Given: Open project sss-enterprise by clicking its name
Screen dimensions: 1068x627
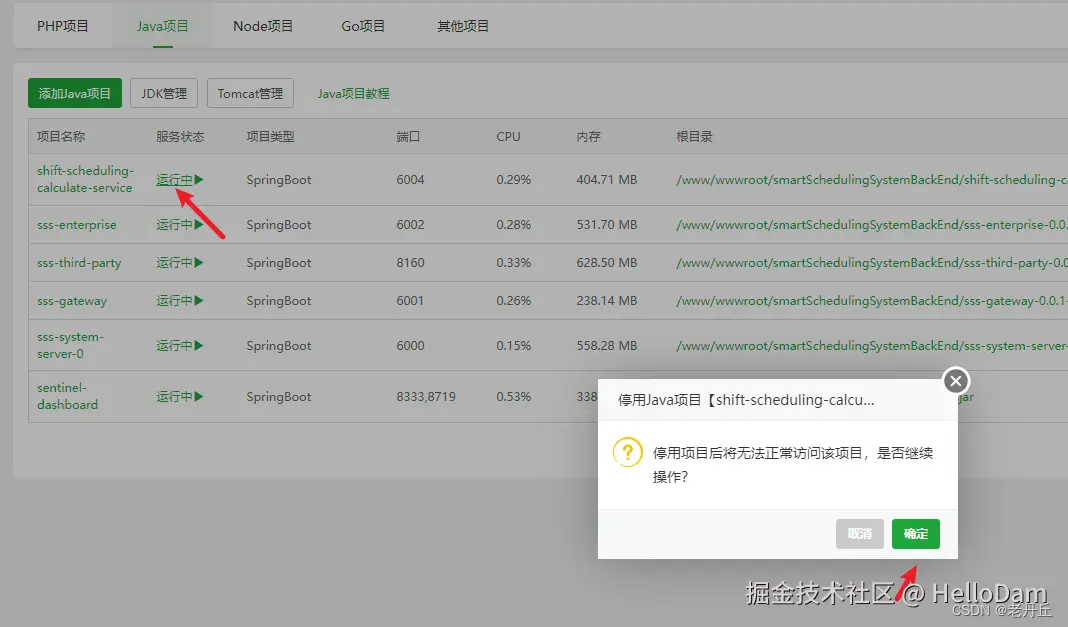Looking at the screenshot, I should [78, 224].
